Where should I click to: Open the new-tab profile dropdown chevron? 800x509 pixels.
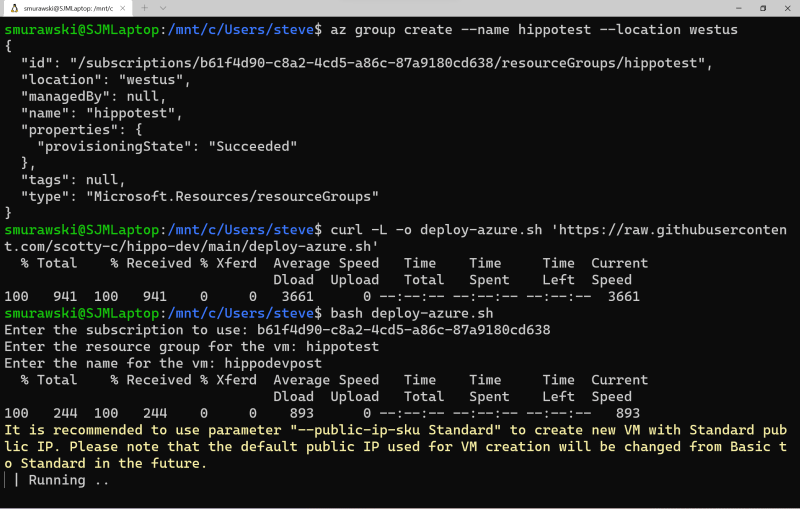pos(163,8)
